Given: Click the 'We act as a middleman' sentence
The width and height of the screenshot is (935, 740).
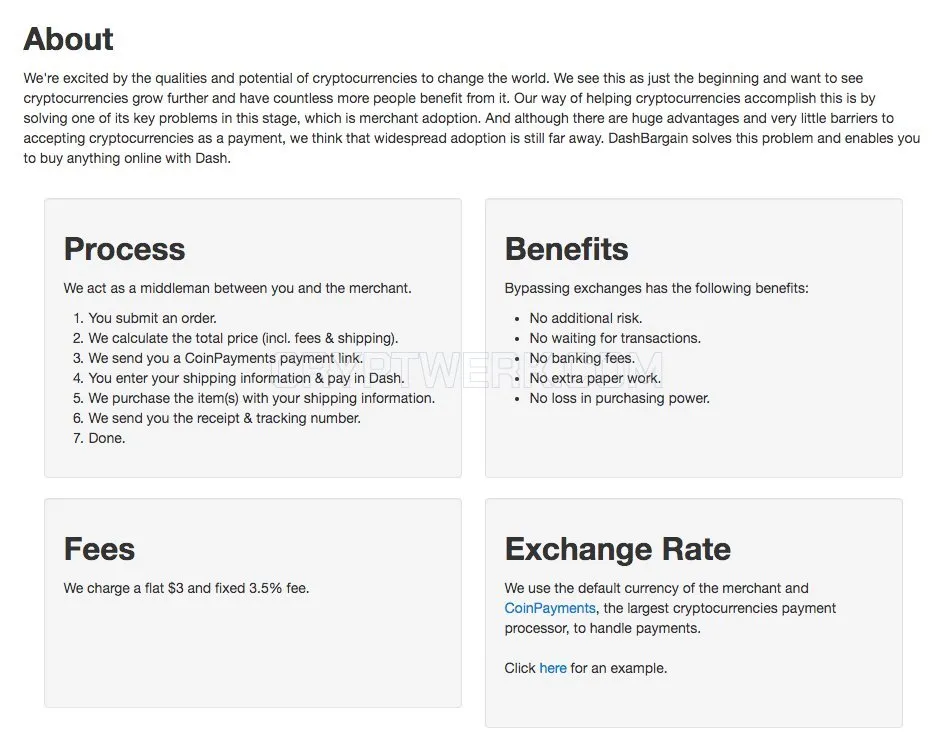Looking at the screenshot, I should [237, 289].
